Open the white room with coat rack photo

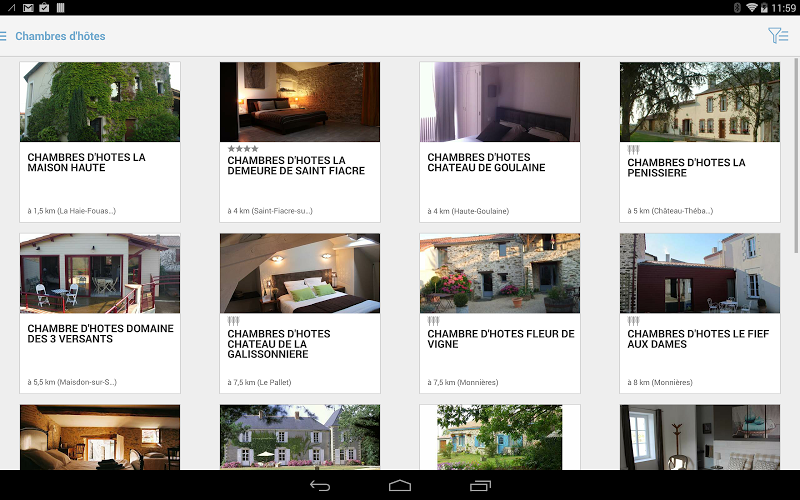pyautogui.click(x=700, y=438)
